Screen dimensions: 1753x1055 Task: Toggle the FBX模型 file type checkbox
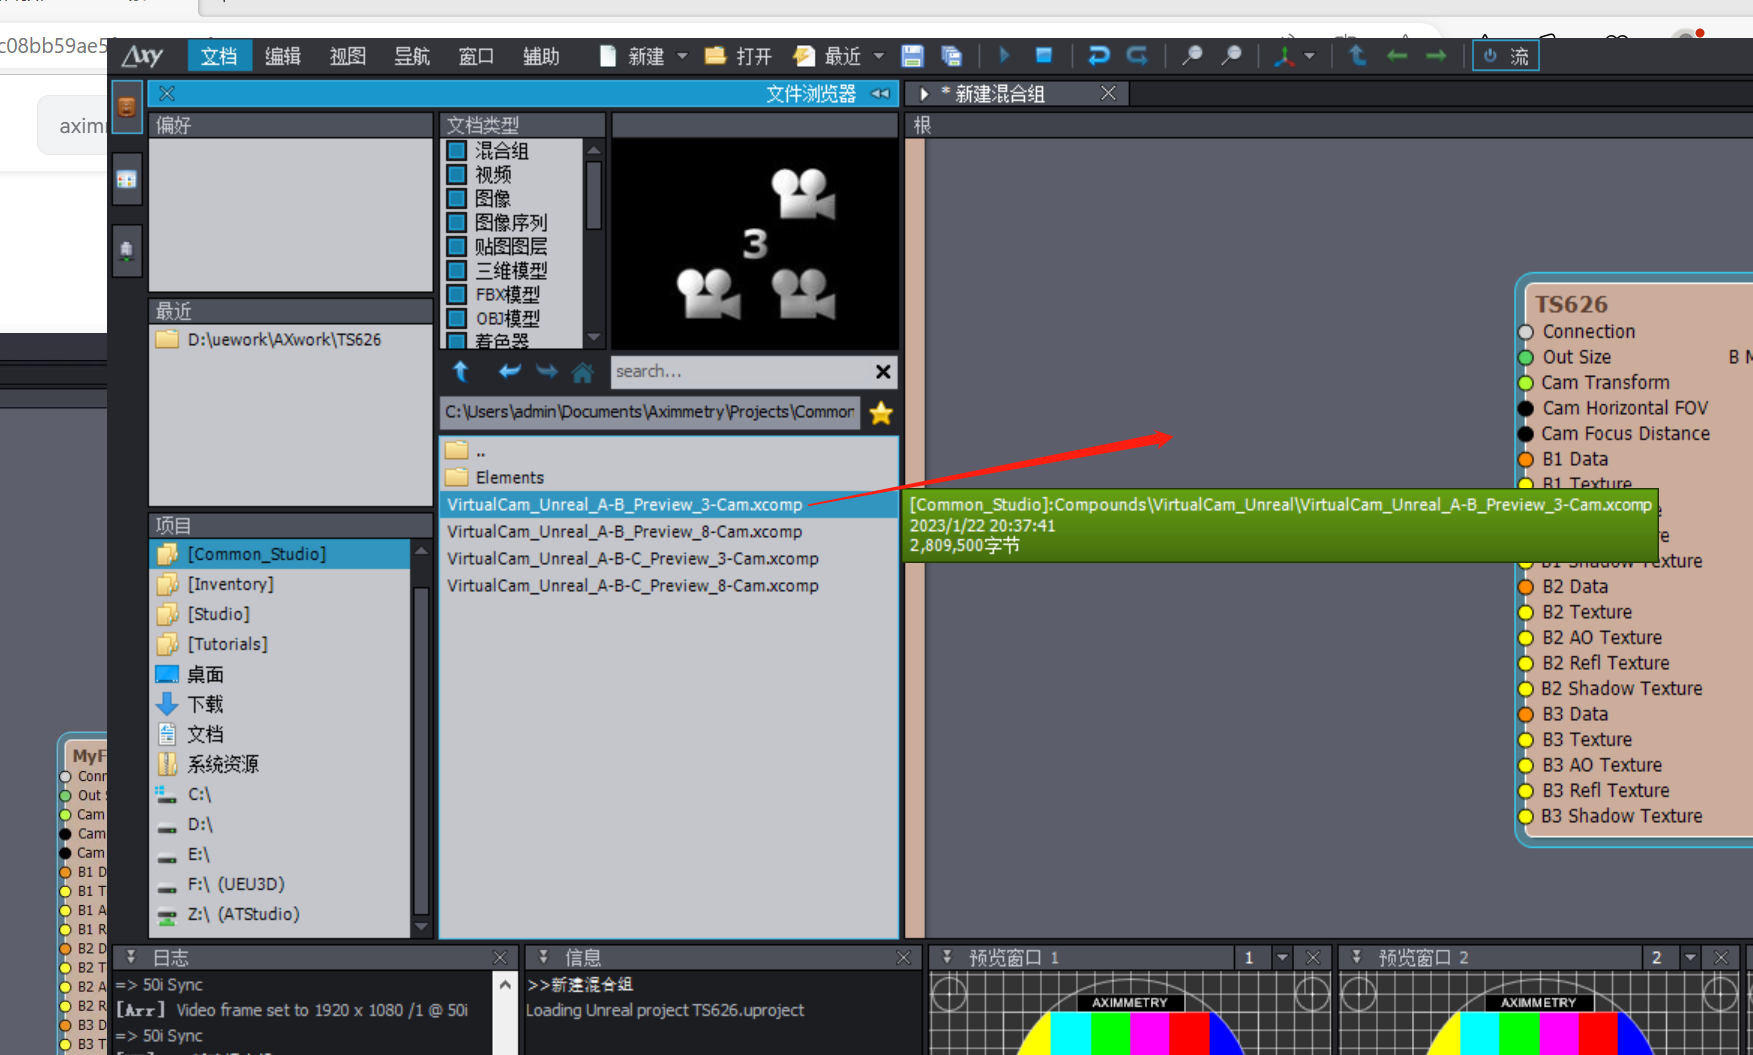point(457,295)
